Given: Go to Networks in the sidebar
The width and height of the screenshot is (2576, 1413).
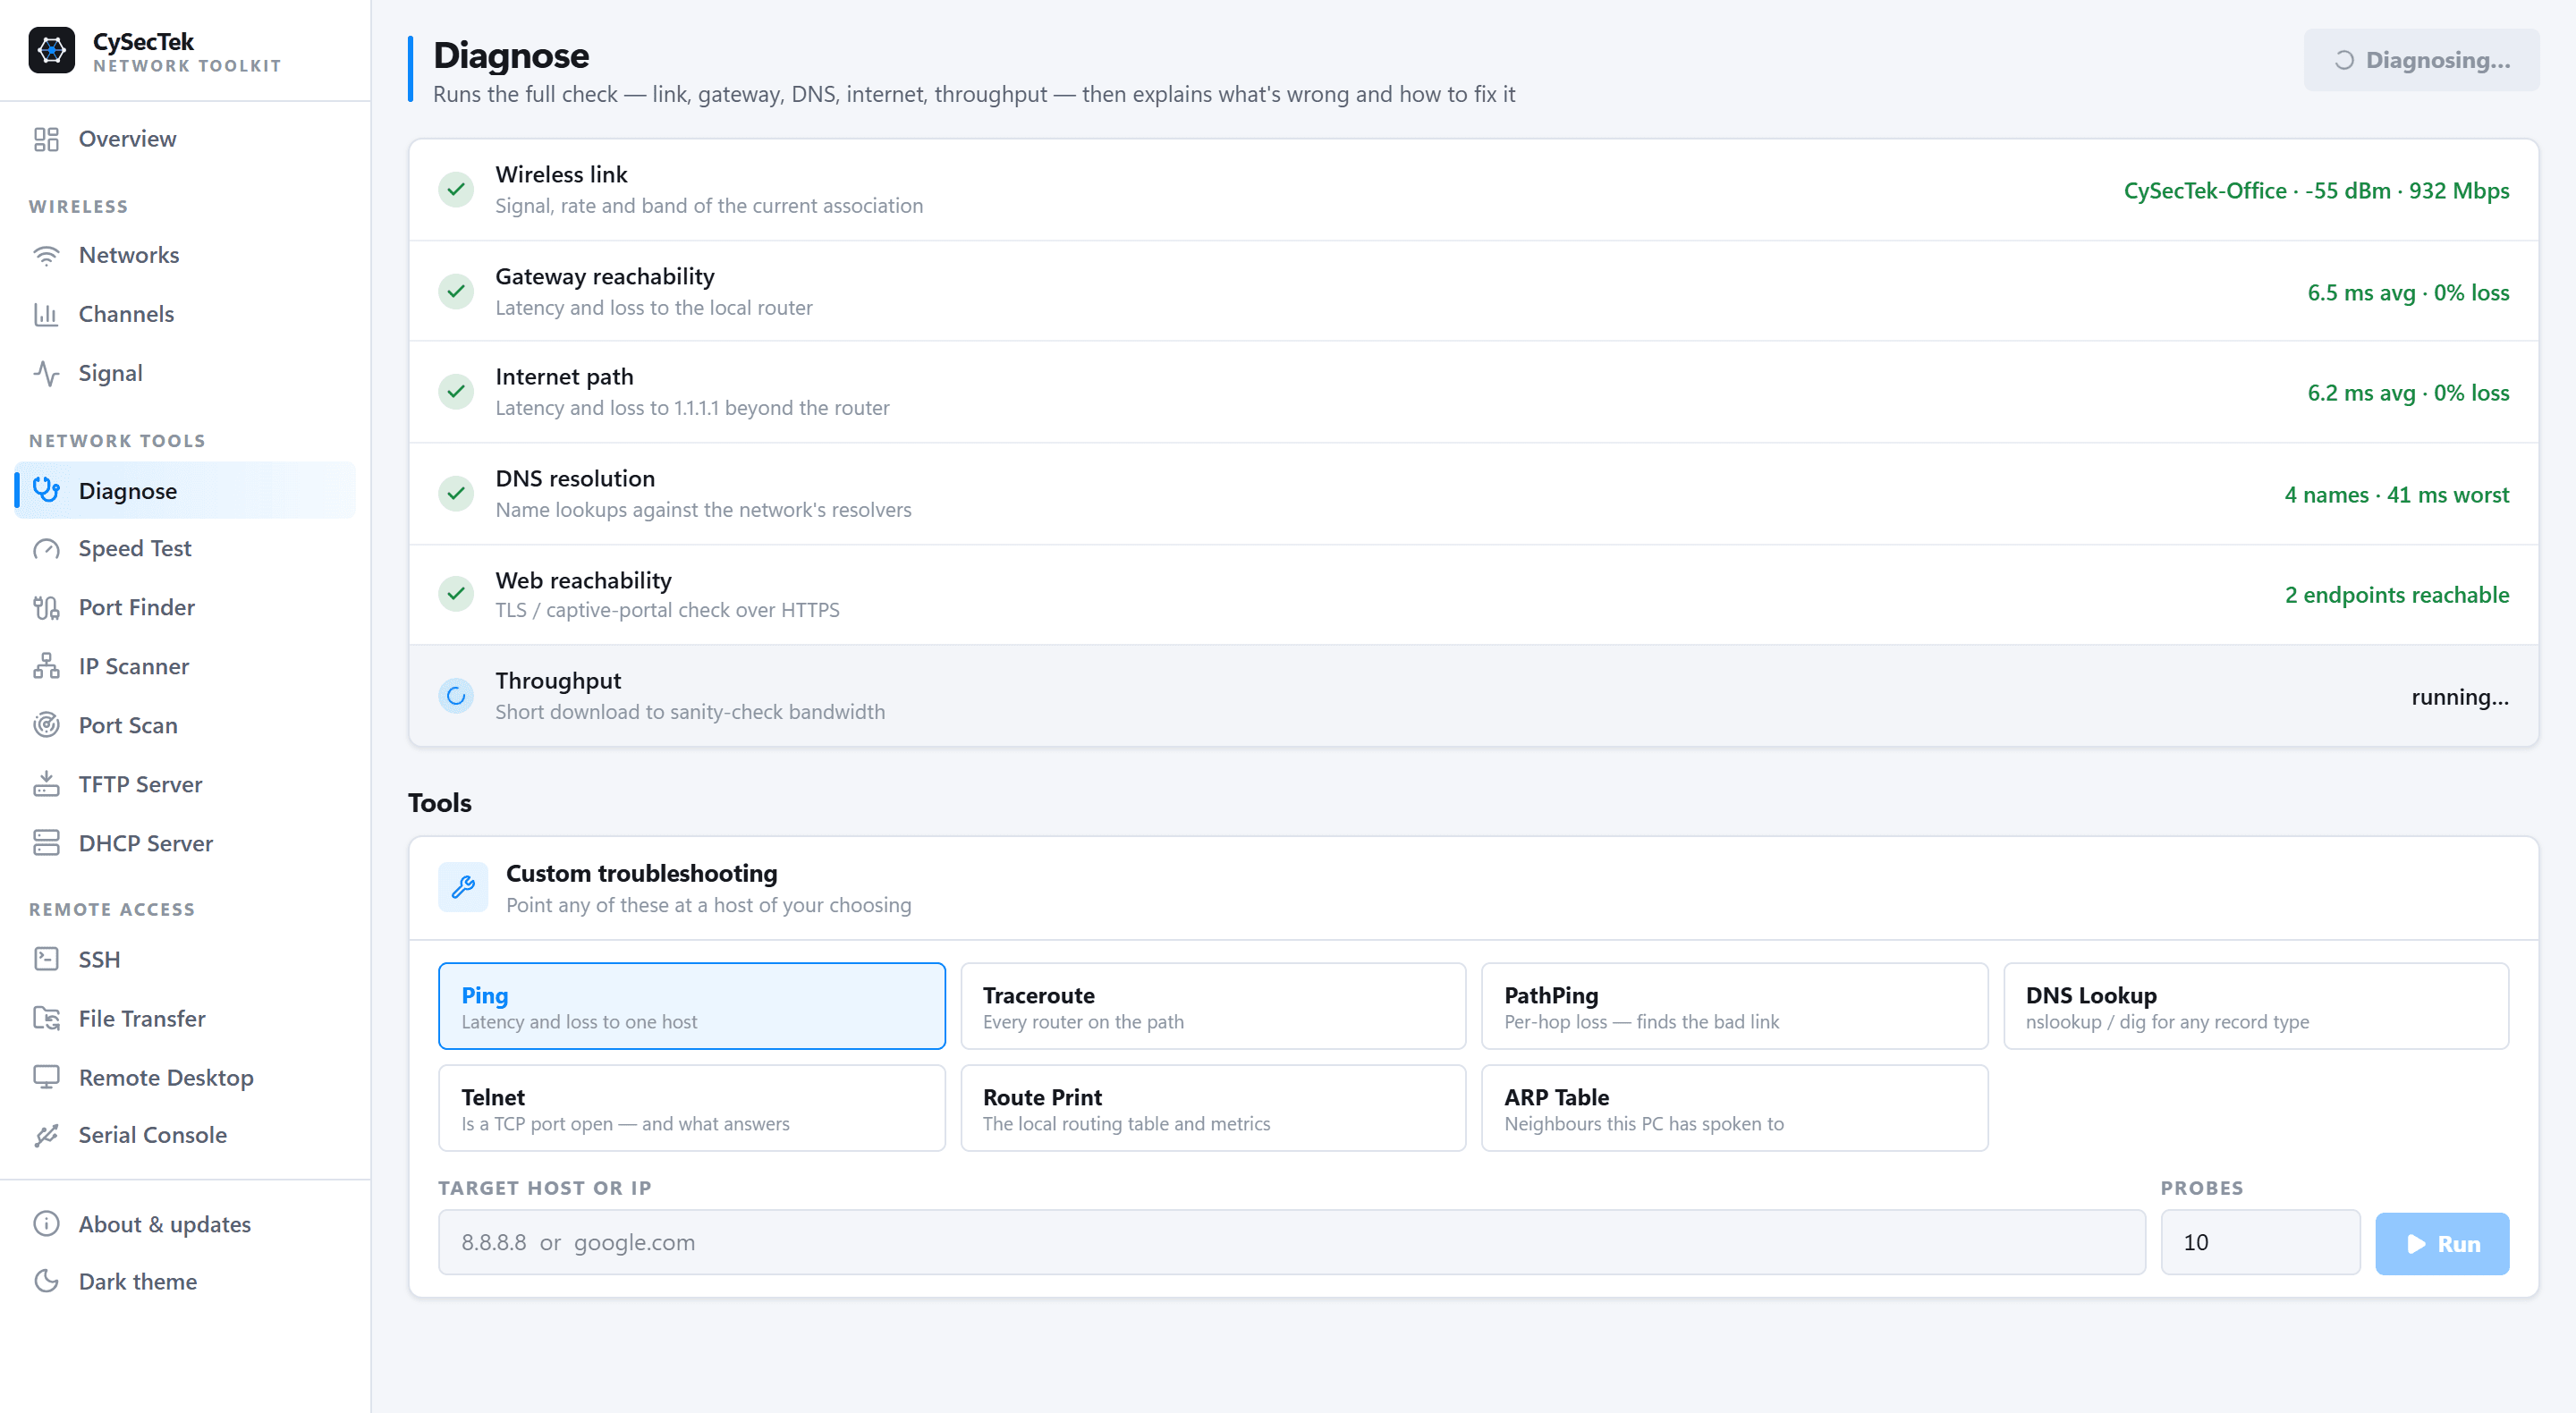Looking at the screenshot, I should [185, 255].
